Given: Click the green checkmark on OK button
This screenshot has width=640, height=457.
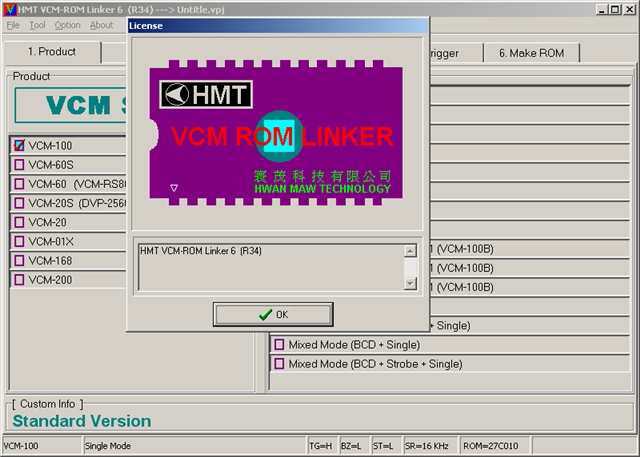Looking at the screenshot, I should (x=265, y=314).
